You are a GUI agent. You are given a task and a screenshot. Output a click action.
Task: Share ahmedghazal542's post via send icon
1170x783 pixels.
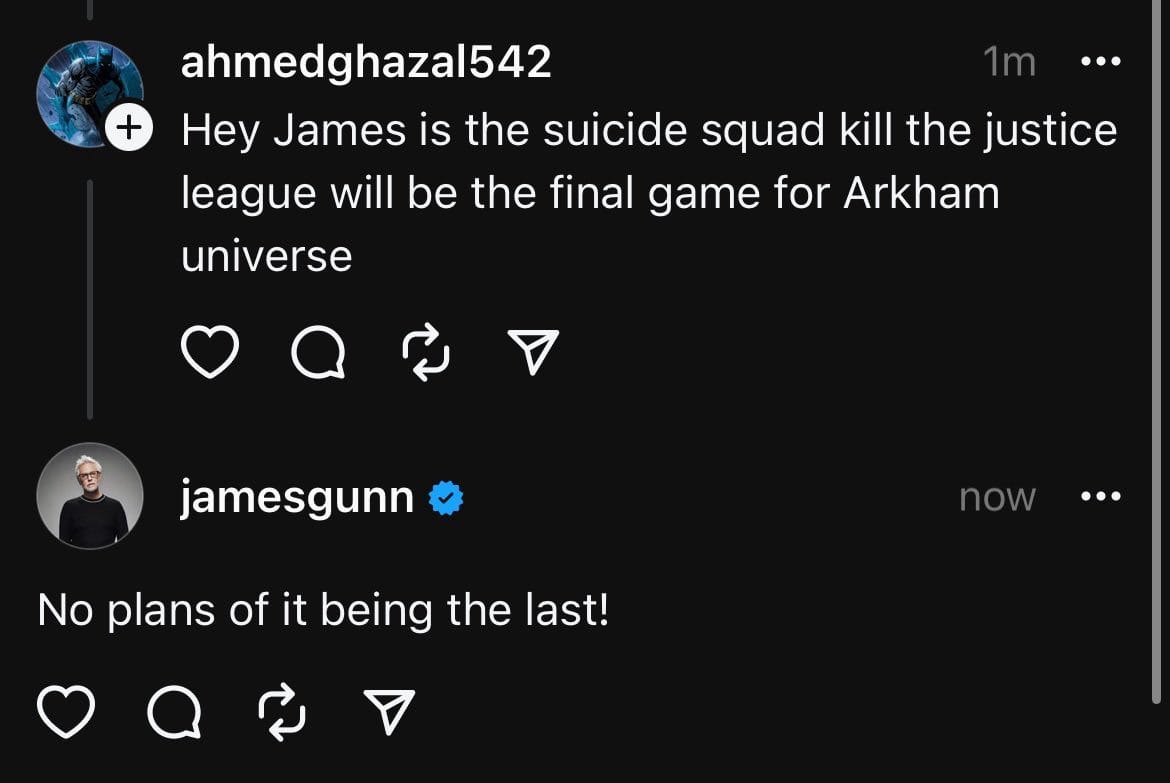click(533, 353)
